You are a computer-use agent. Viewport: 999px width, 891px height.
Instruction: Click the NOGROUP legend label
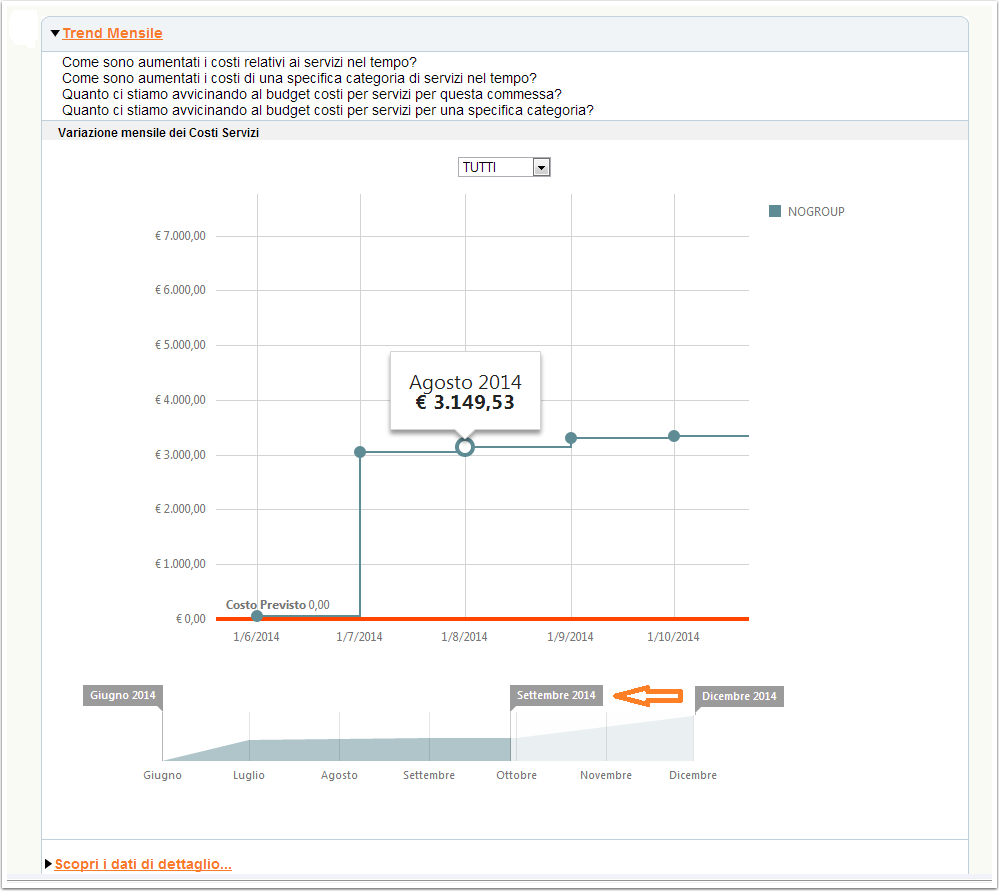click(x=816, y=212)
